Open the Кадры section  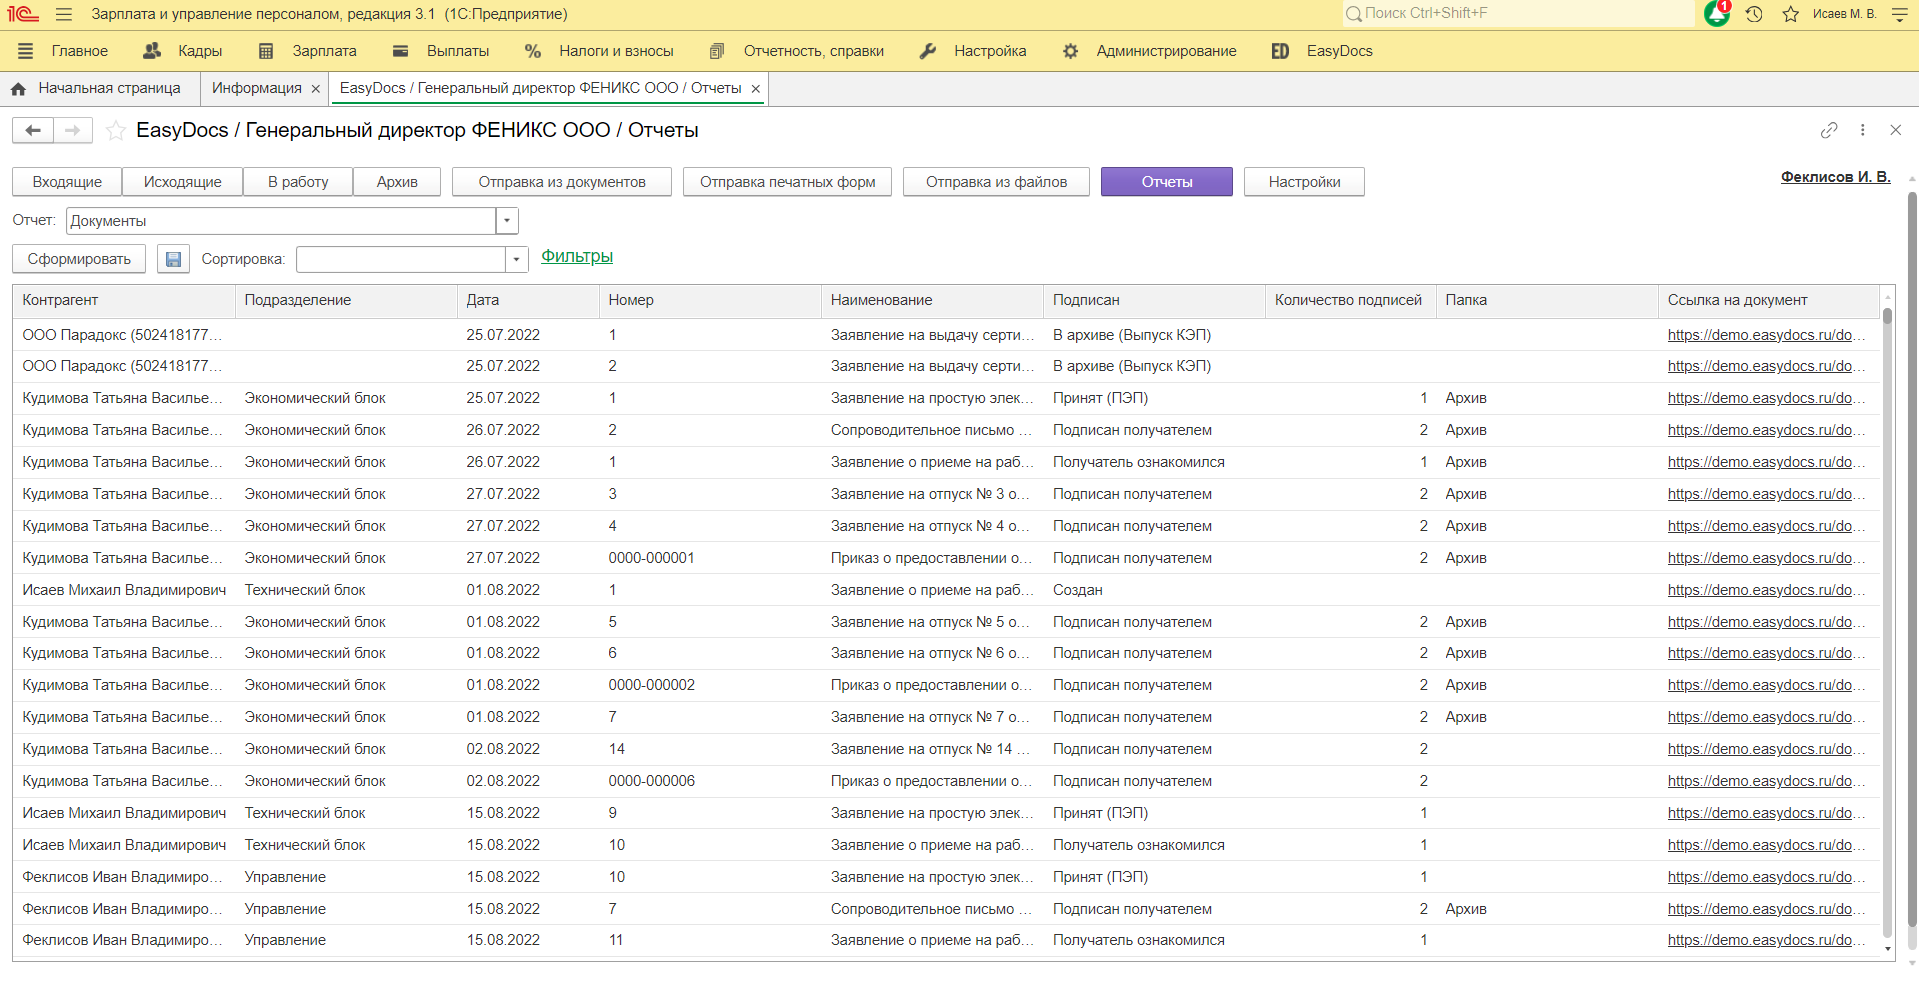point(183,51)
